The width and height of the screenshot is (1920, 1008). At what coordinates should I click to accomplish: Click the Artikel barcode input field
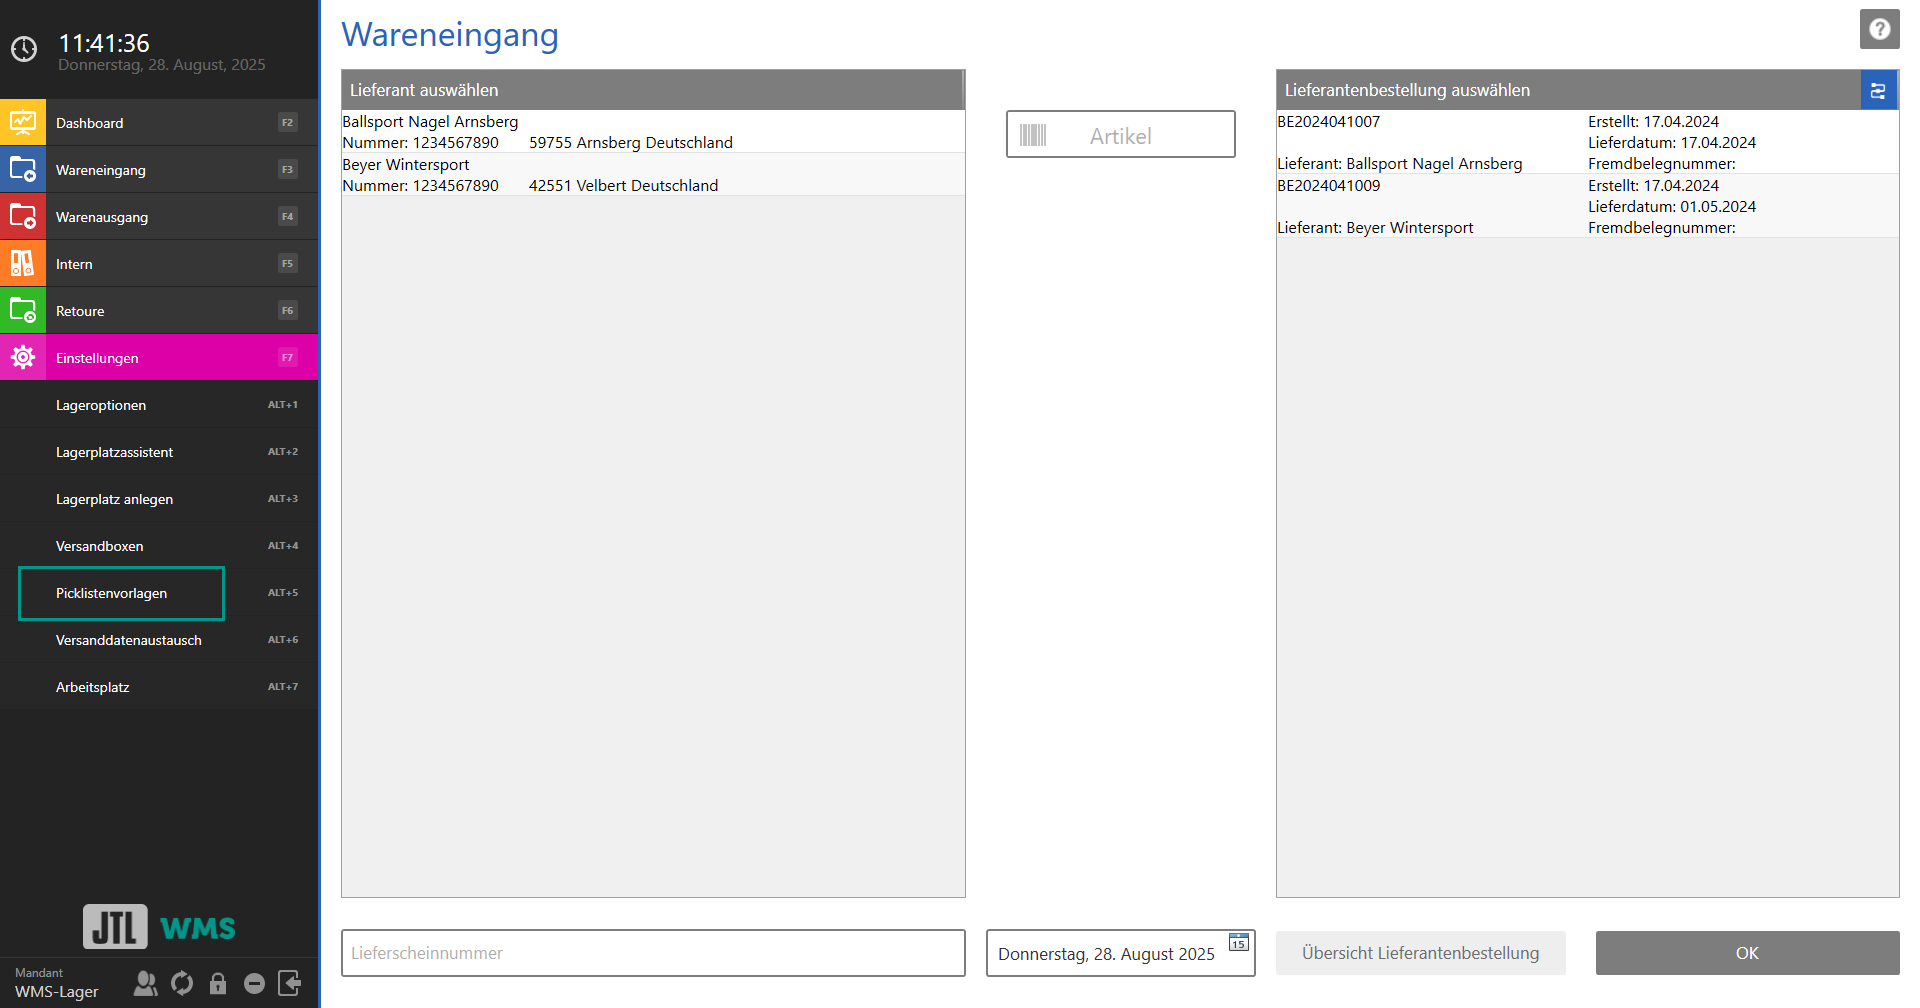click(1120, 135)
